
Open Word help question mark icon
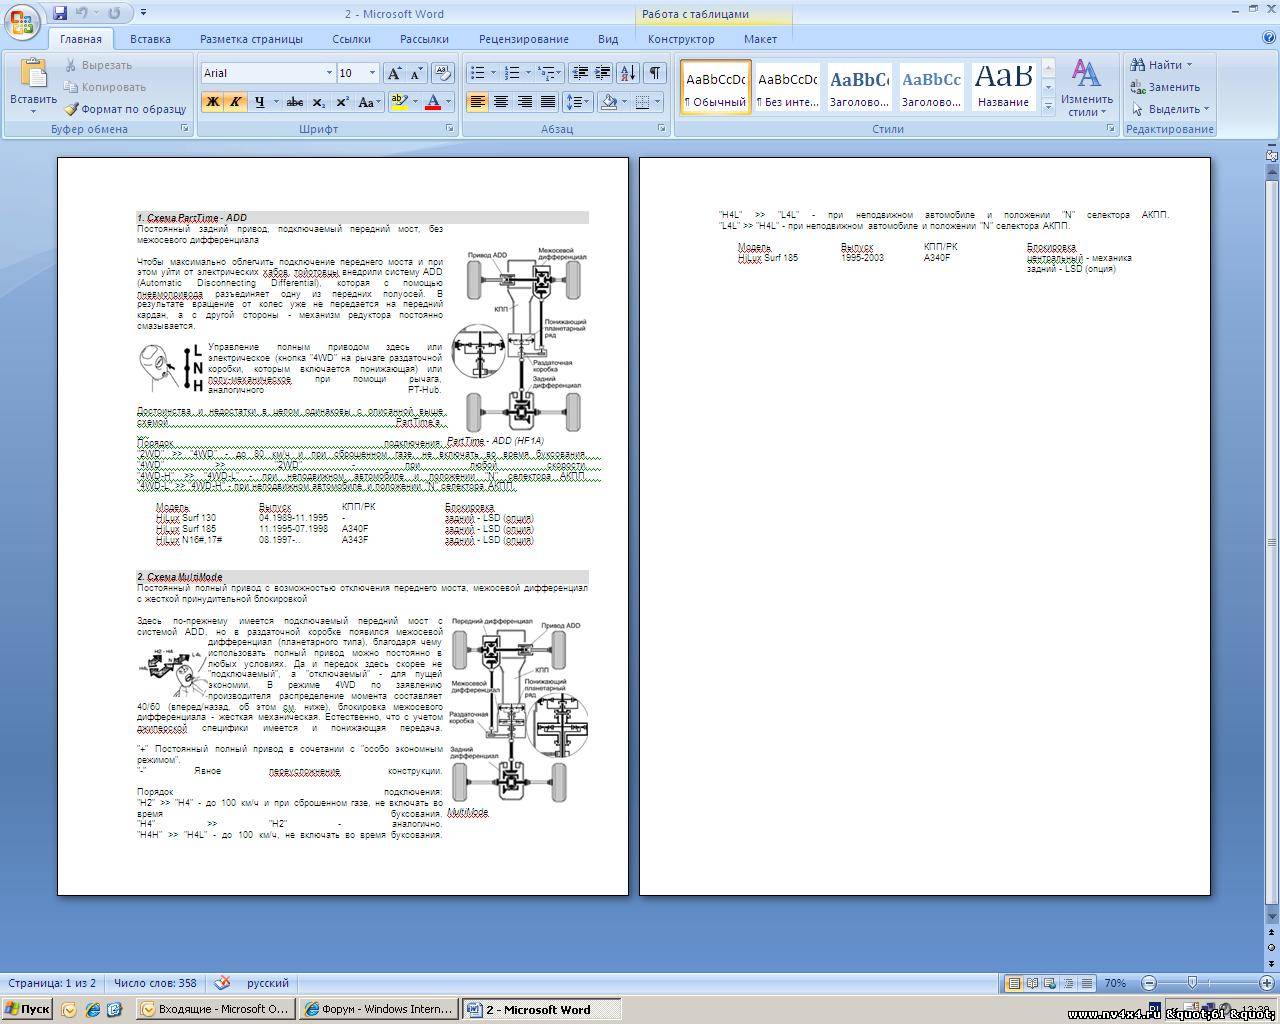point(1269,38)
